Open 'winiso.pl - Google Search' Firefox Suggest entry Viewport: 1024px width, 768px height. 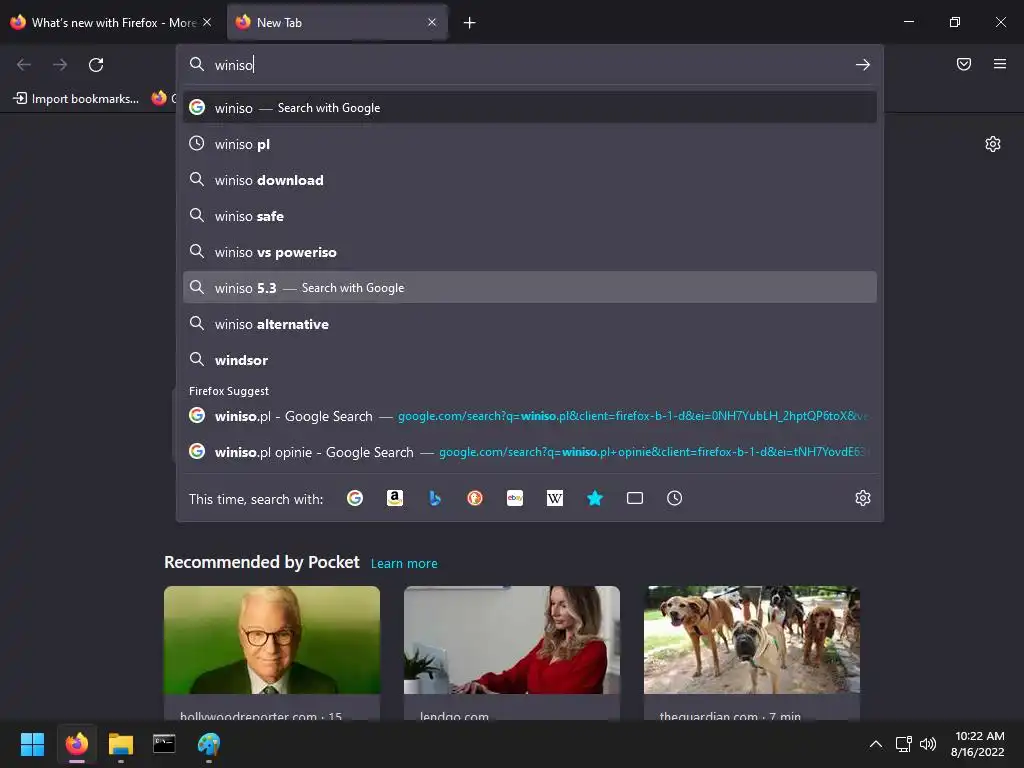(x=530, y=416)
